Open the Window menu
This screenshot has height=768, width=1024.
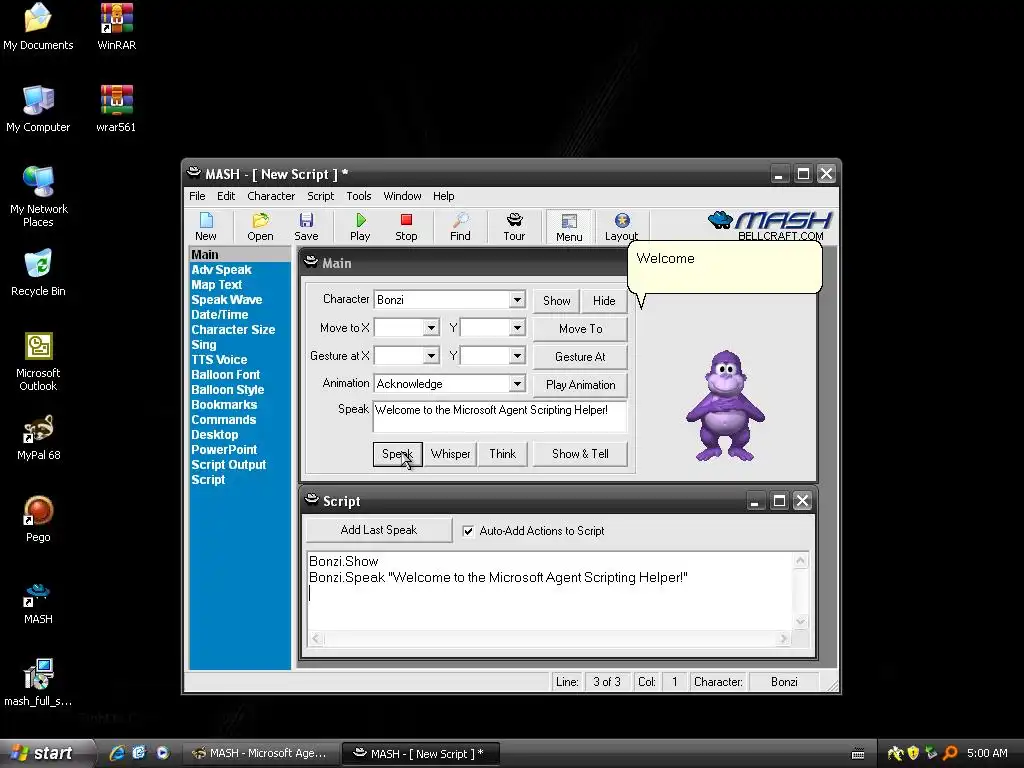click(x=402, y=196)
